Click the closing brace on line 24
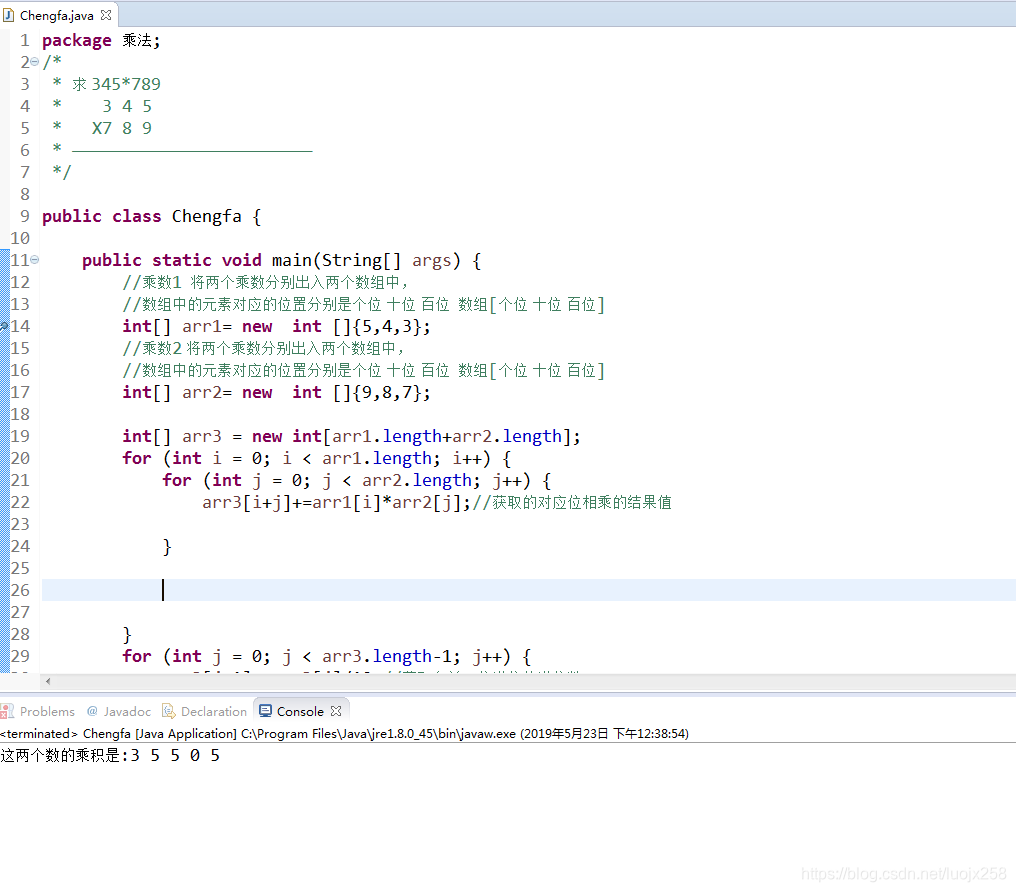This screenshot has width=1016, height=892. [167, 547]
